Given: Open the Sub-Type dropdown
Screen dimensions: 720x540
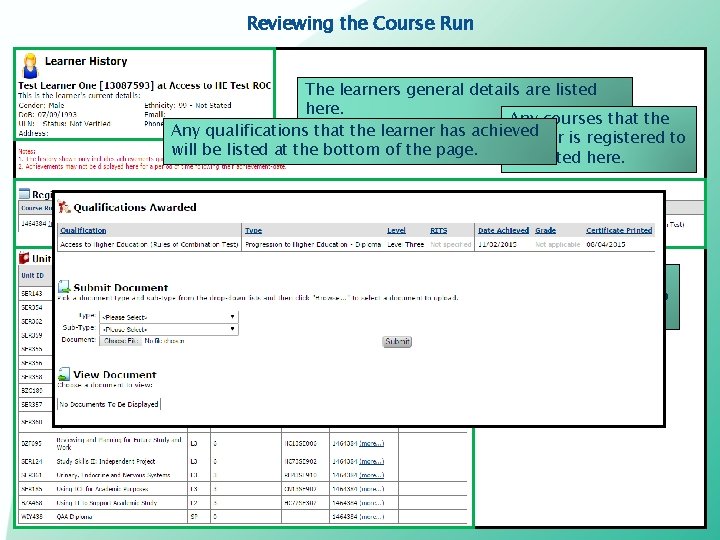Looking at the screenshot, I should click(x=169, y=329).
